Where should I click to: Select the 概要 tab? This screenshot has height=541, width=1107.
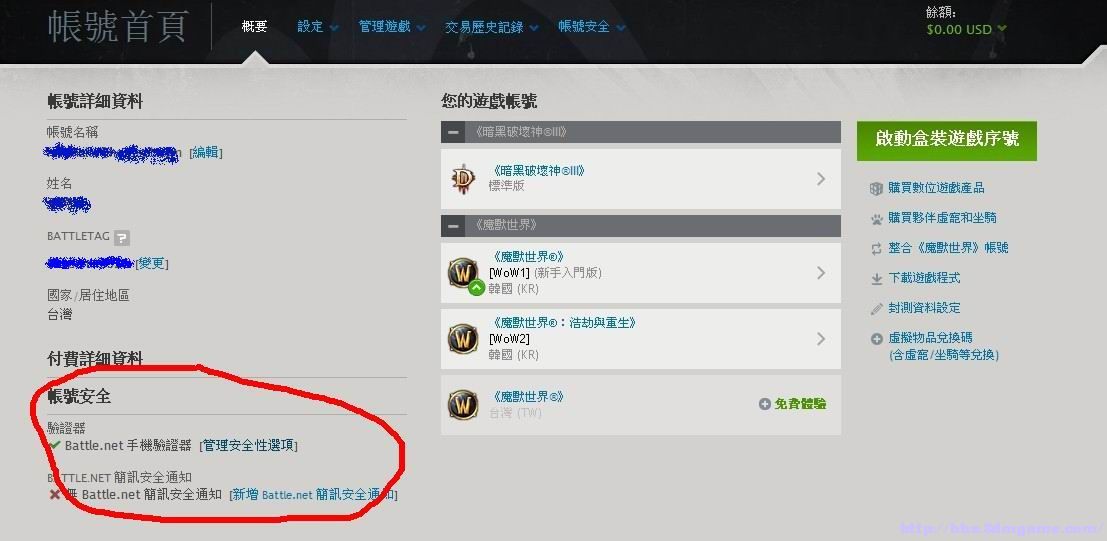tap(254, 27)
